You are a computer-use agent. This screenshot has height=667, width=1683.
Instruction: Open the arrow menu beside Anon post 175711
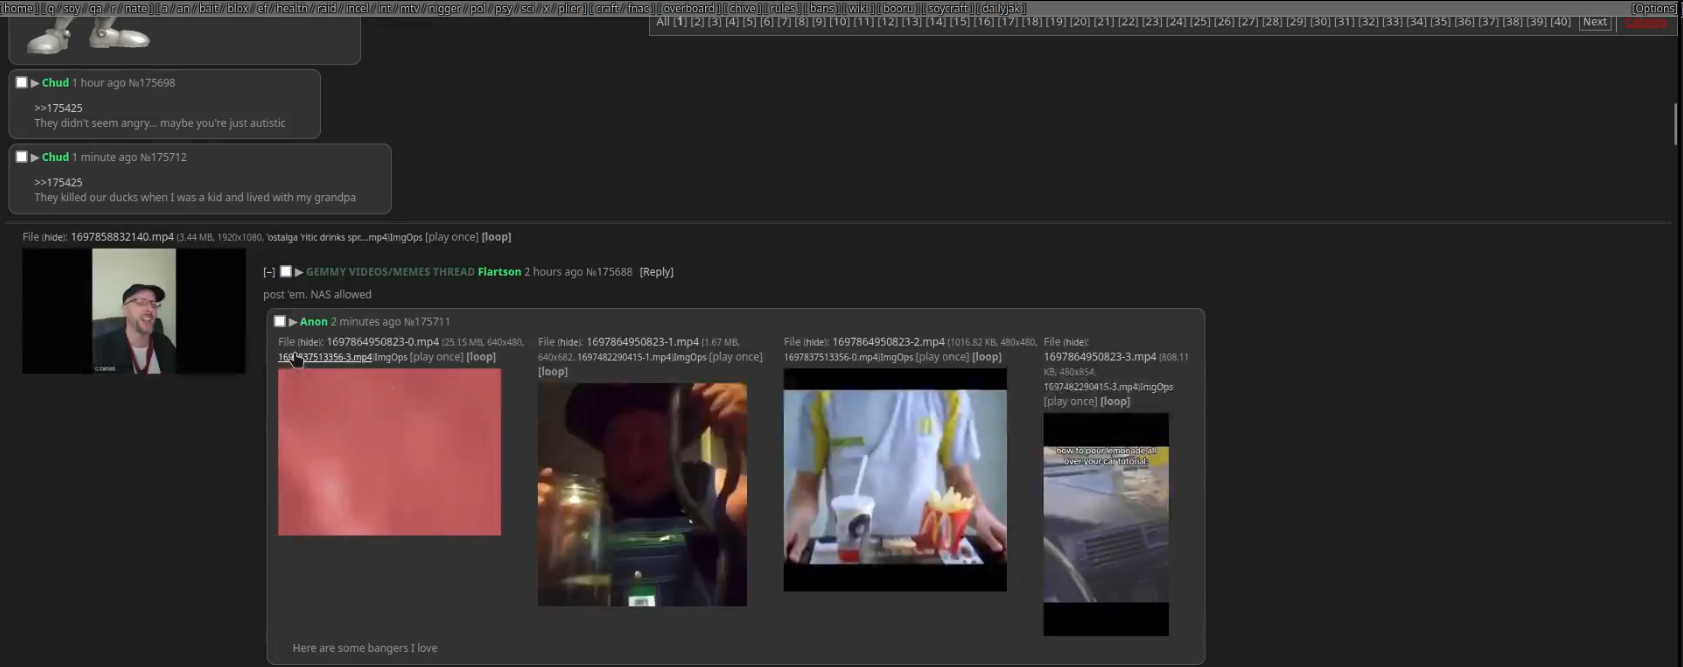pos(293,322)
